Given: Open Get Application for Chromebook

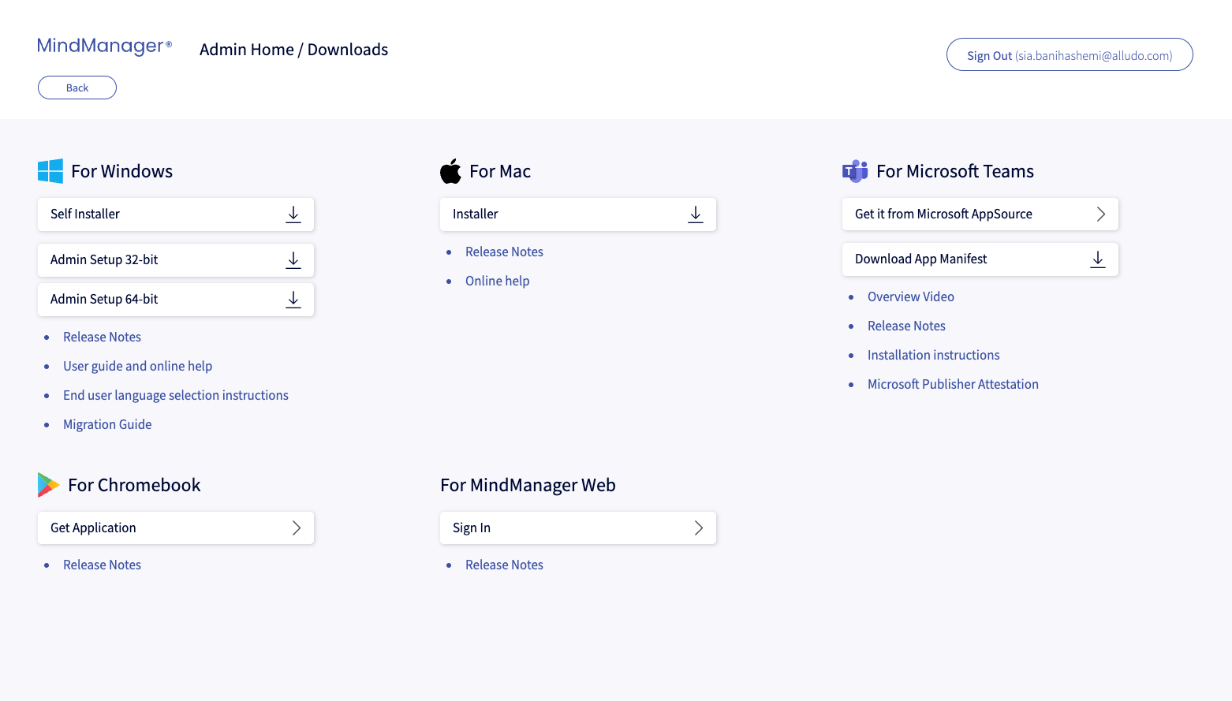Looking at the screenshot, I should point(176,528).
